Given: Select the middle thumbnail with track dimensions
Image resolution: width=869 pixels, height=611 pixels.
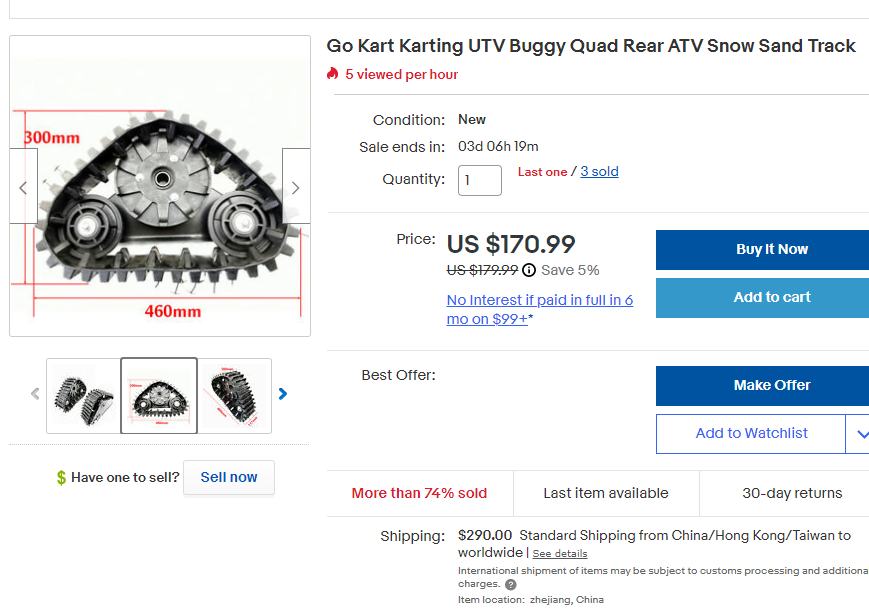Looking at the screenshot, I should [x=159, y=396].
